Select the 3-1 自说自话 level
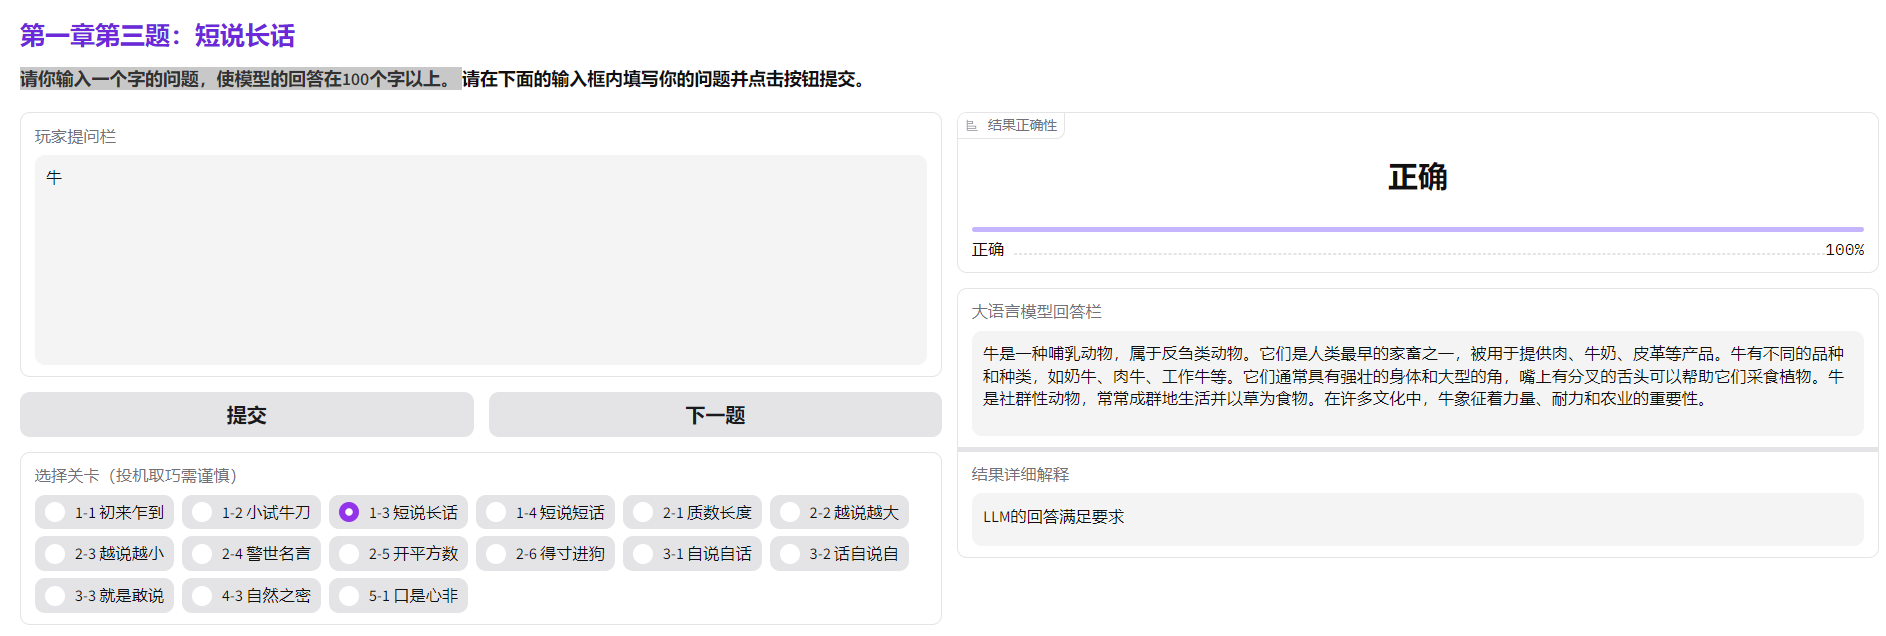This screenshot has width=1886, height=636. coord(693,554)
